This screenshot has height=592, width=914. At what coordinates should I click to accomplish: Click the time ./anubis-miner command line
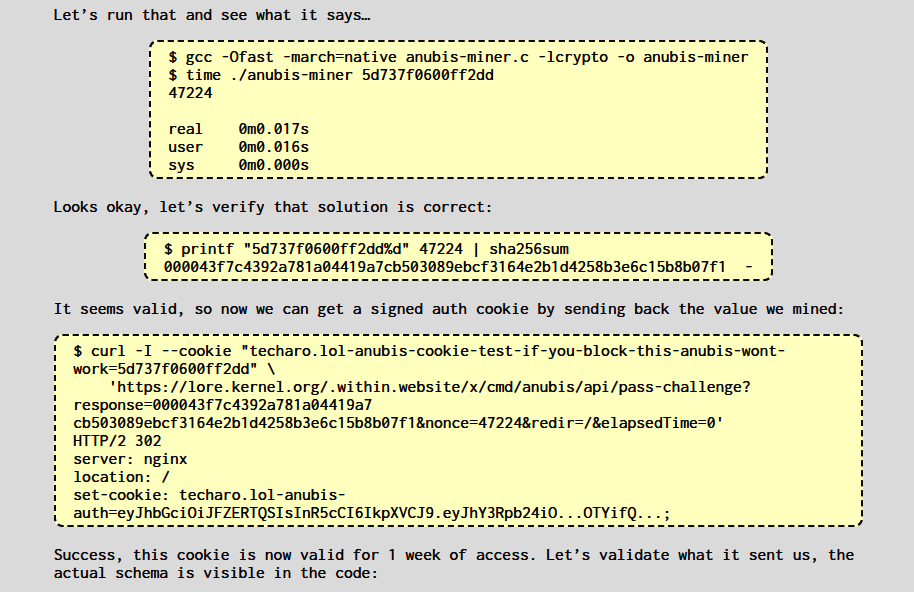click(331, 75)
